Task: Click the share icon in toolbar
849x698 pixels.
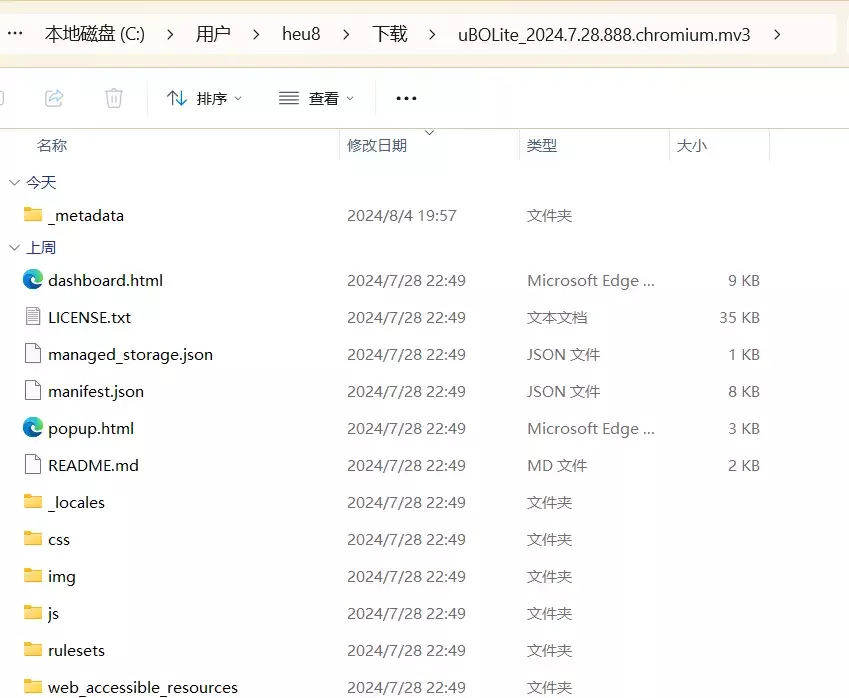Action: click(x=54, y=98)
